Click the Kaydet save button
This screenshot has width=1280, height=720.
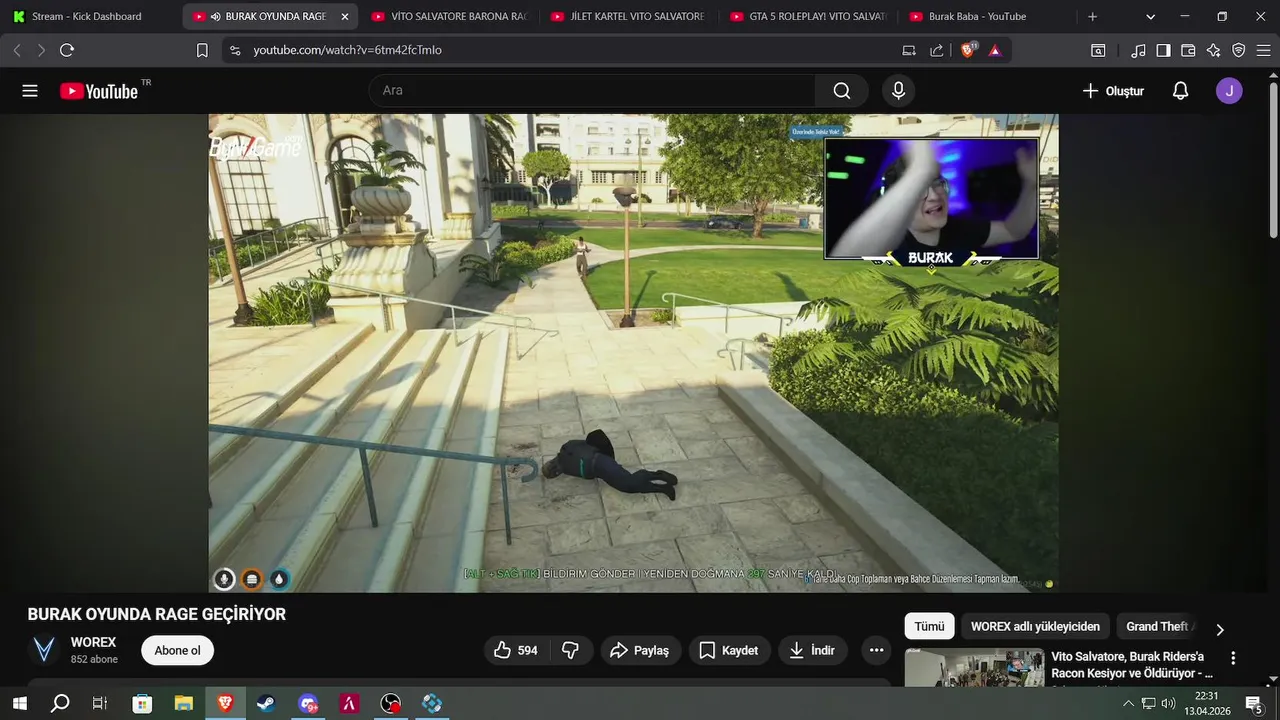point(728,650)
